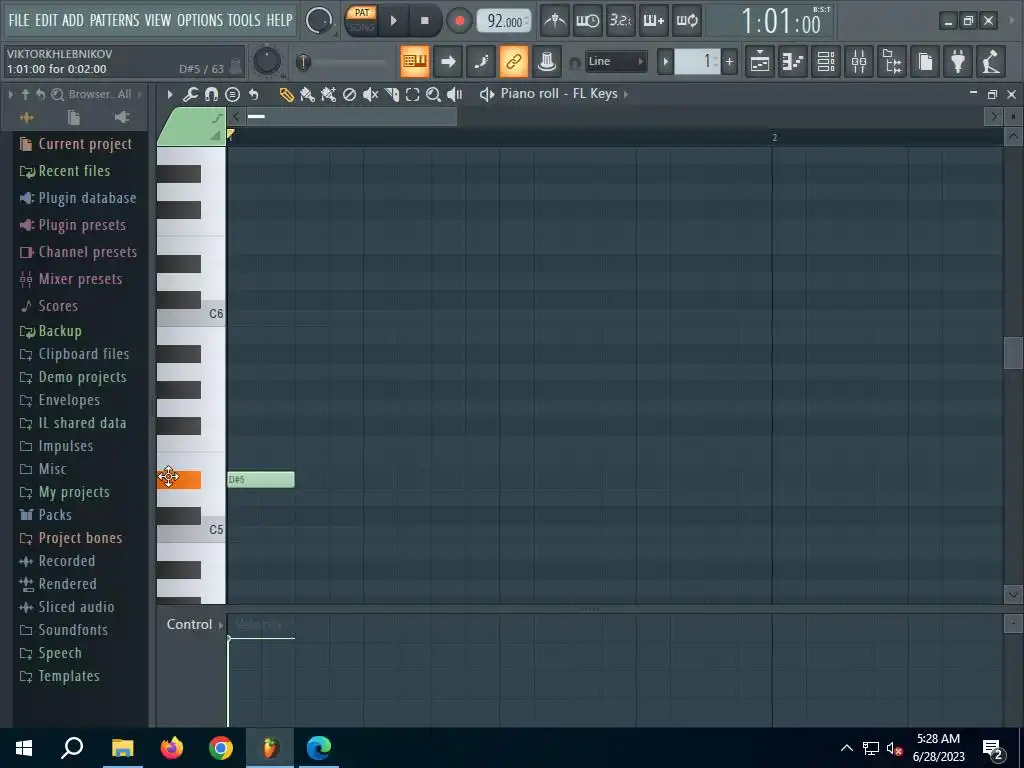Open the piano roll stamp tool
This screenshot has width=1024, height=768.
[232, 95]
